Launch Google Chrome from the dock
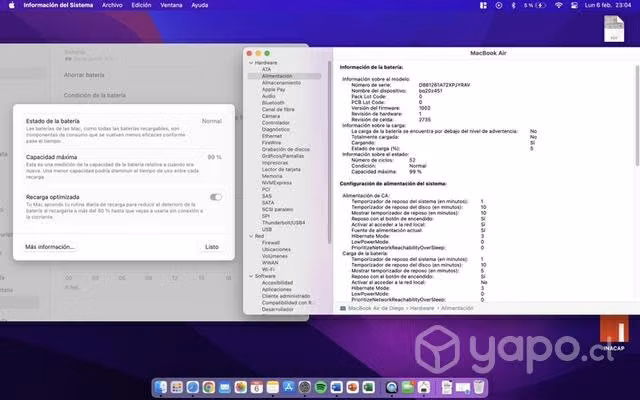Image resolution: width=640 pixels, height=400 pixels. click(209, 387)
